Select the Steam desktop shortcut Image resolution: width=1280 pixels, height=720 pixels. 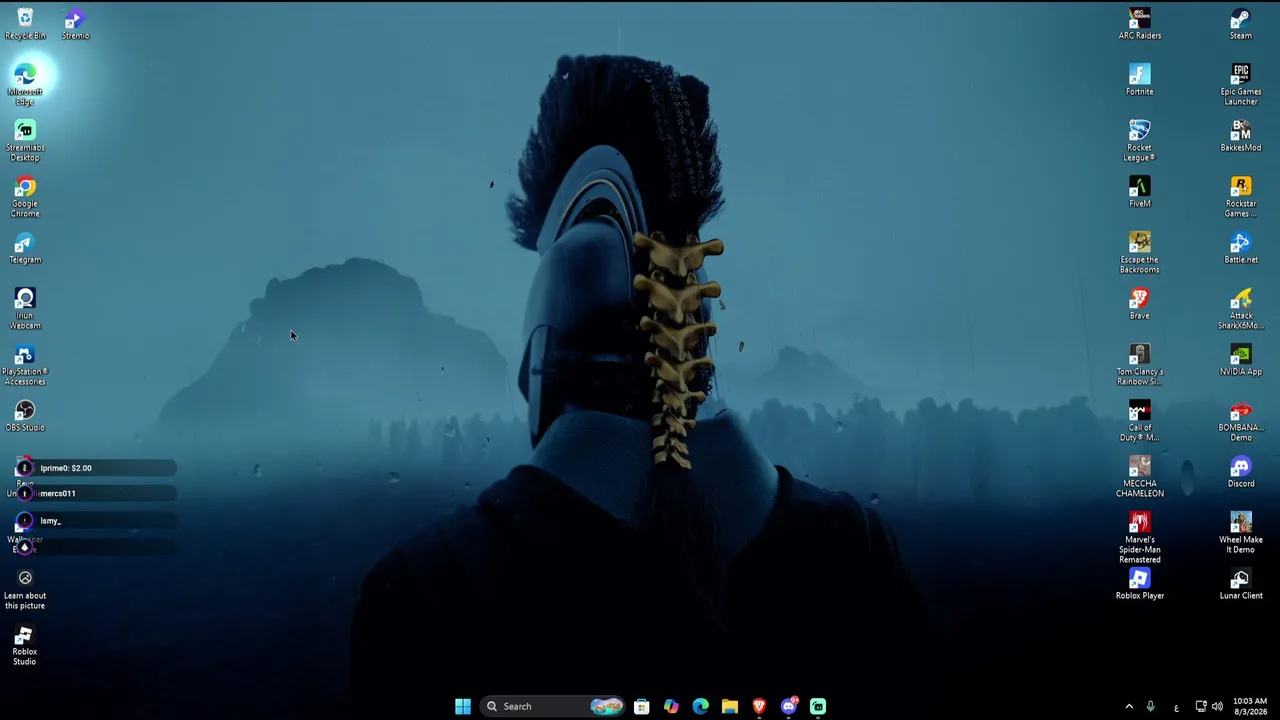(1241, 24)
